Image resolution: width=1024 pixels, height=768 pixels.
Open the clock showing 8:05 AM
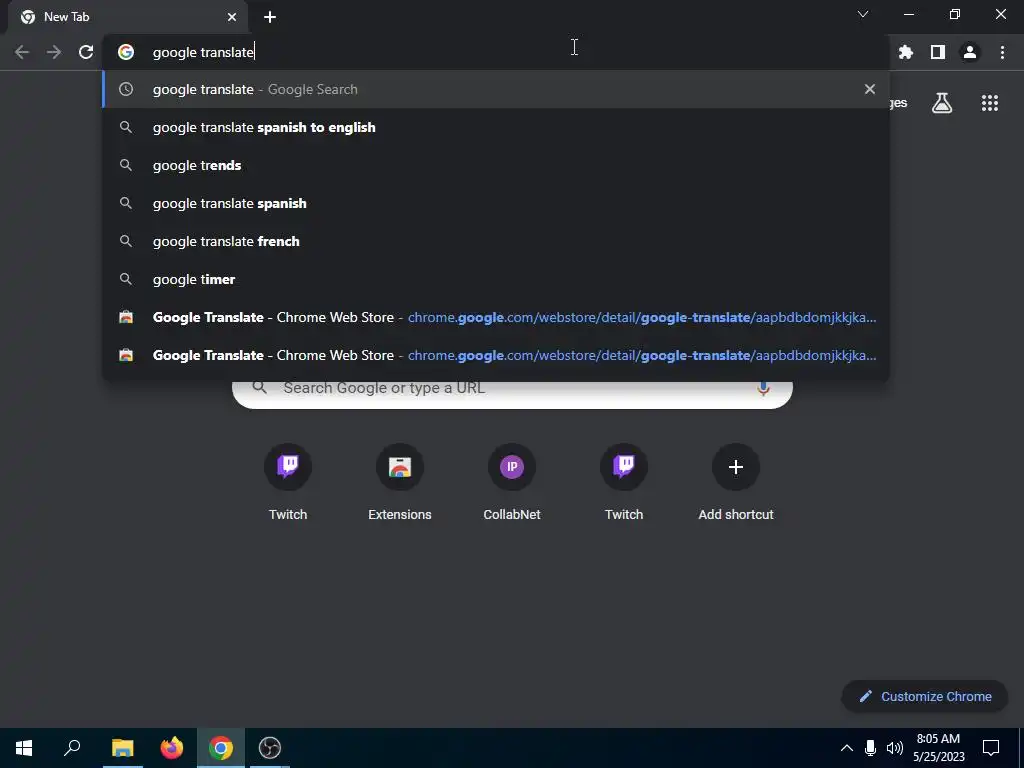click(938, 748)
